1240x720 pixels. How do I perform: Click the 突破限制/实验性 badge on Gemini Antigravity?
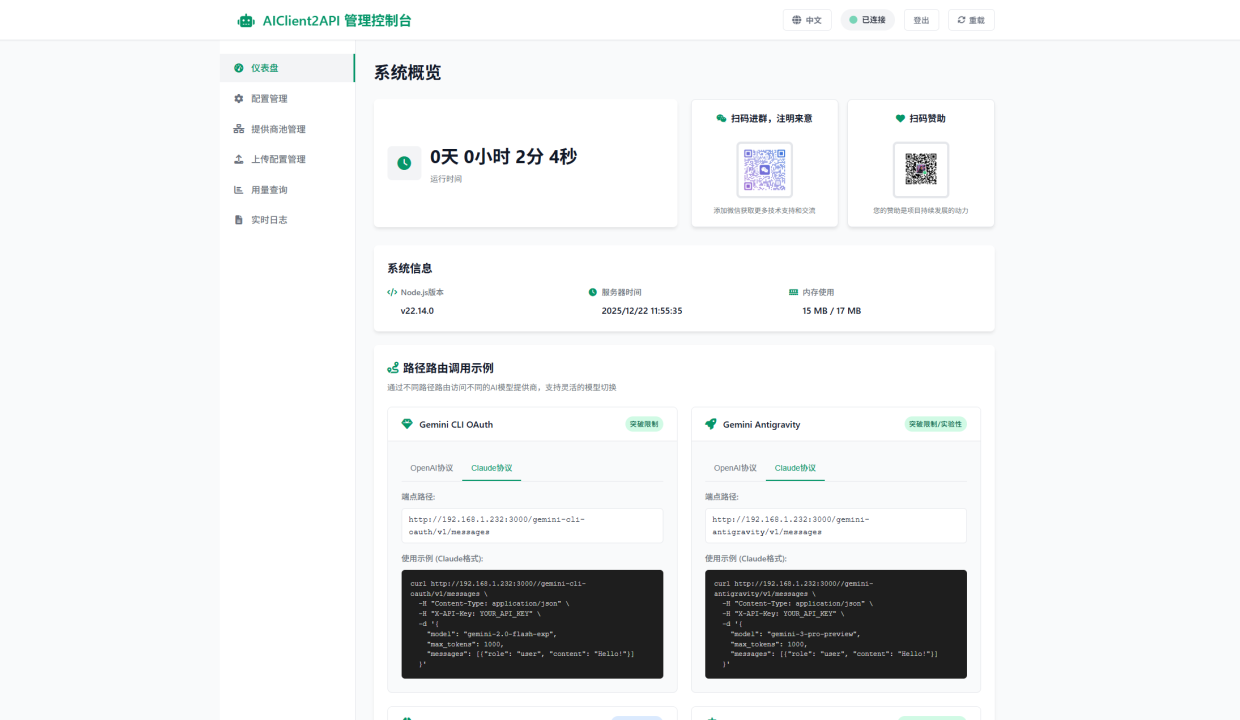[x=936, y=424]
